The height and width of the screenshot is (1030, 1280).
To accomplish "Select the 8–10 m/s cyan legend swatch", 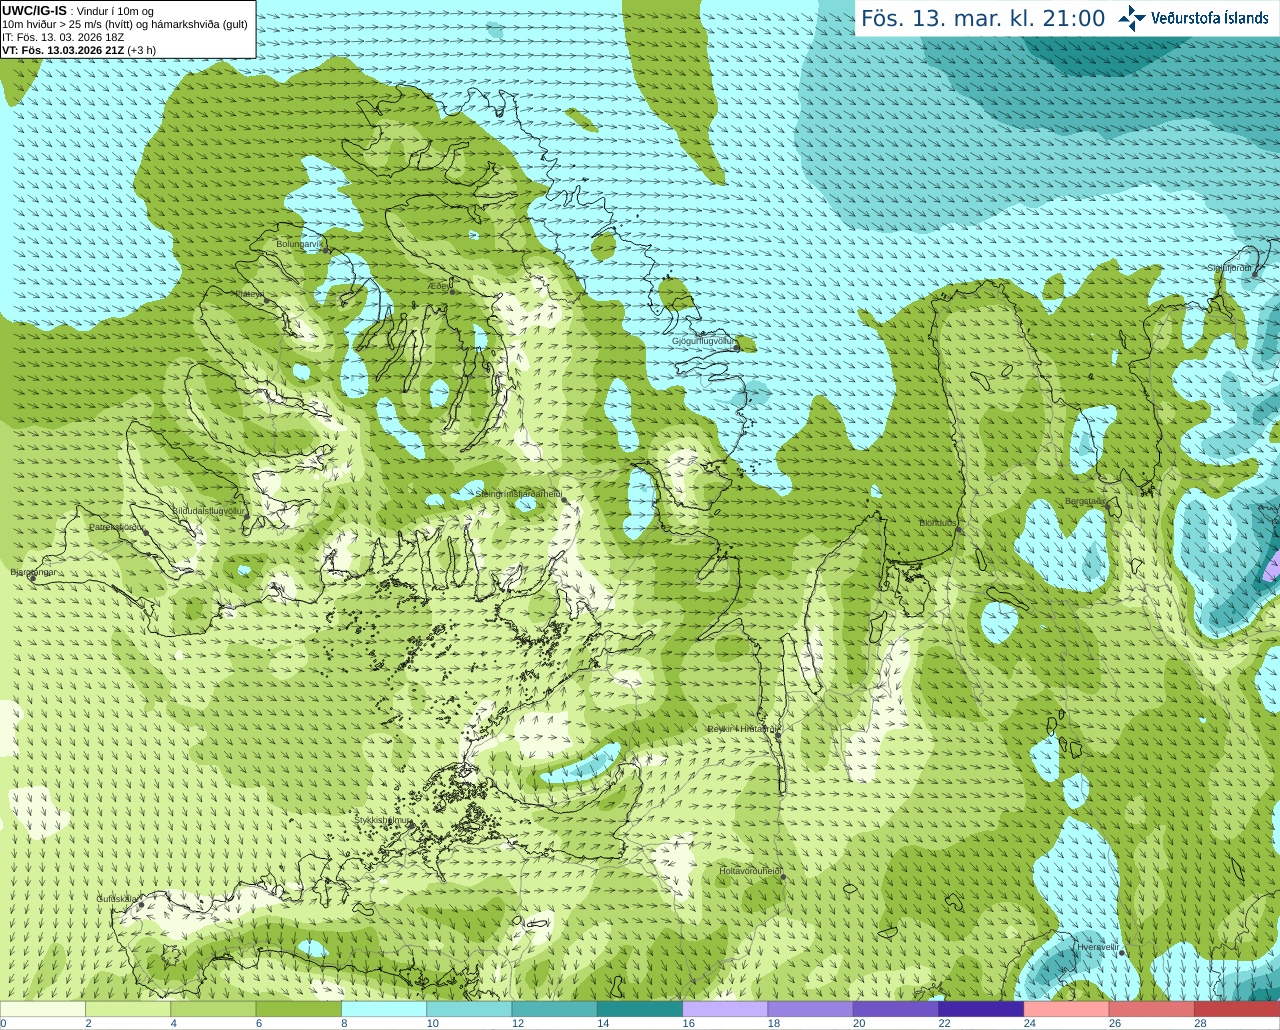I will [x=384, y=1009].
